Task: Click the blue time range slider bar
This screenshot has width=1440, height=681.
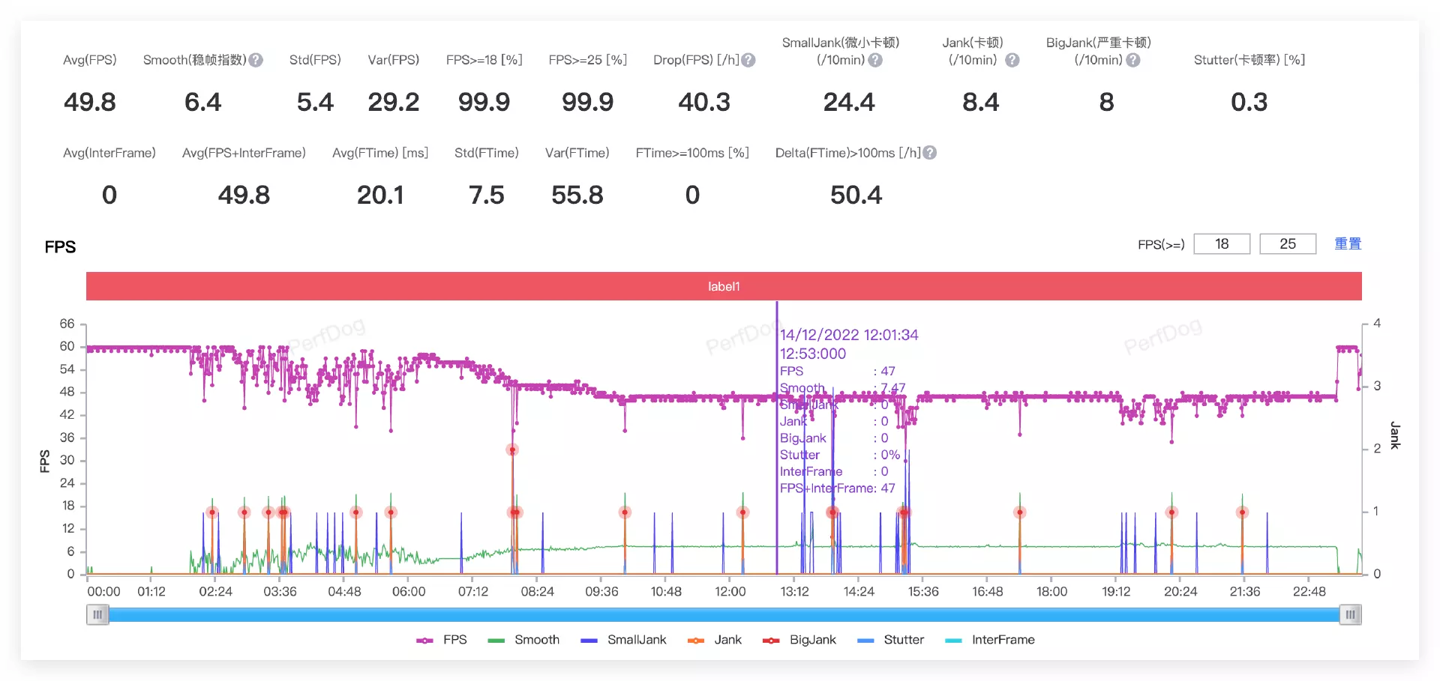Action: tap(724, 615)
